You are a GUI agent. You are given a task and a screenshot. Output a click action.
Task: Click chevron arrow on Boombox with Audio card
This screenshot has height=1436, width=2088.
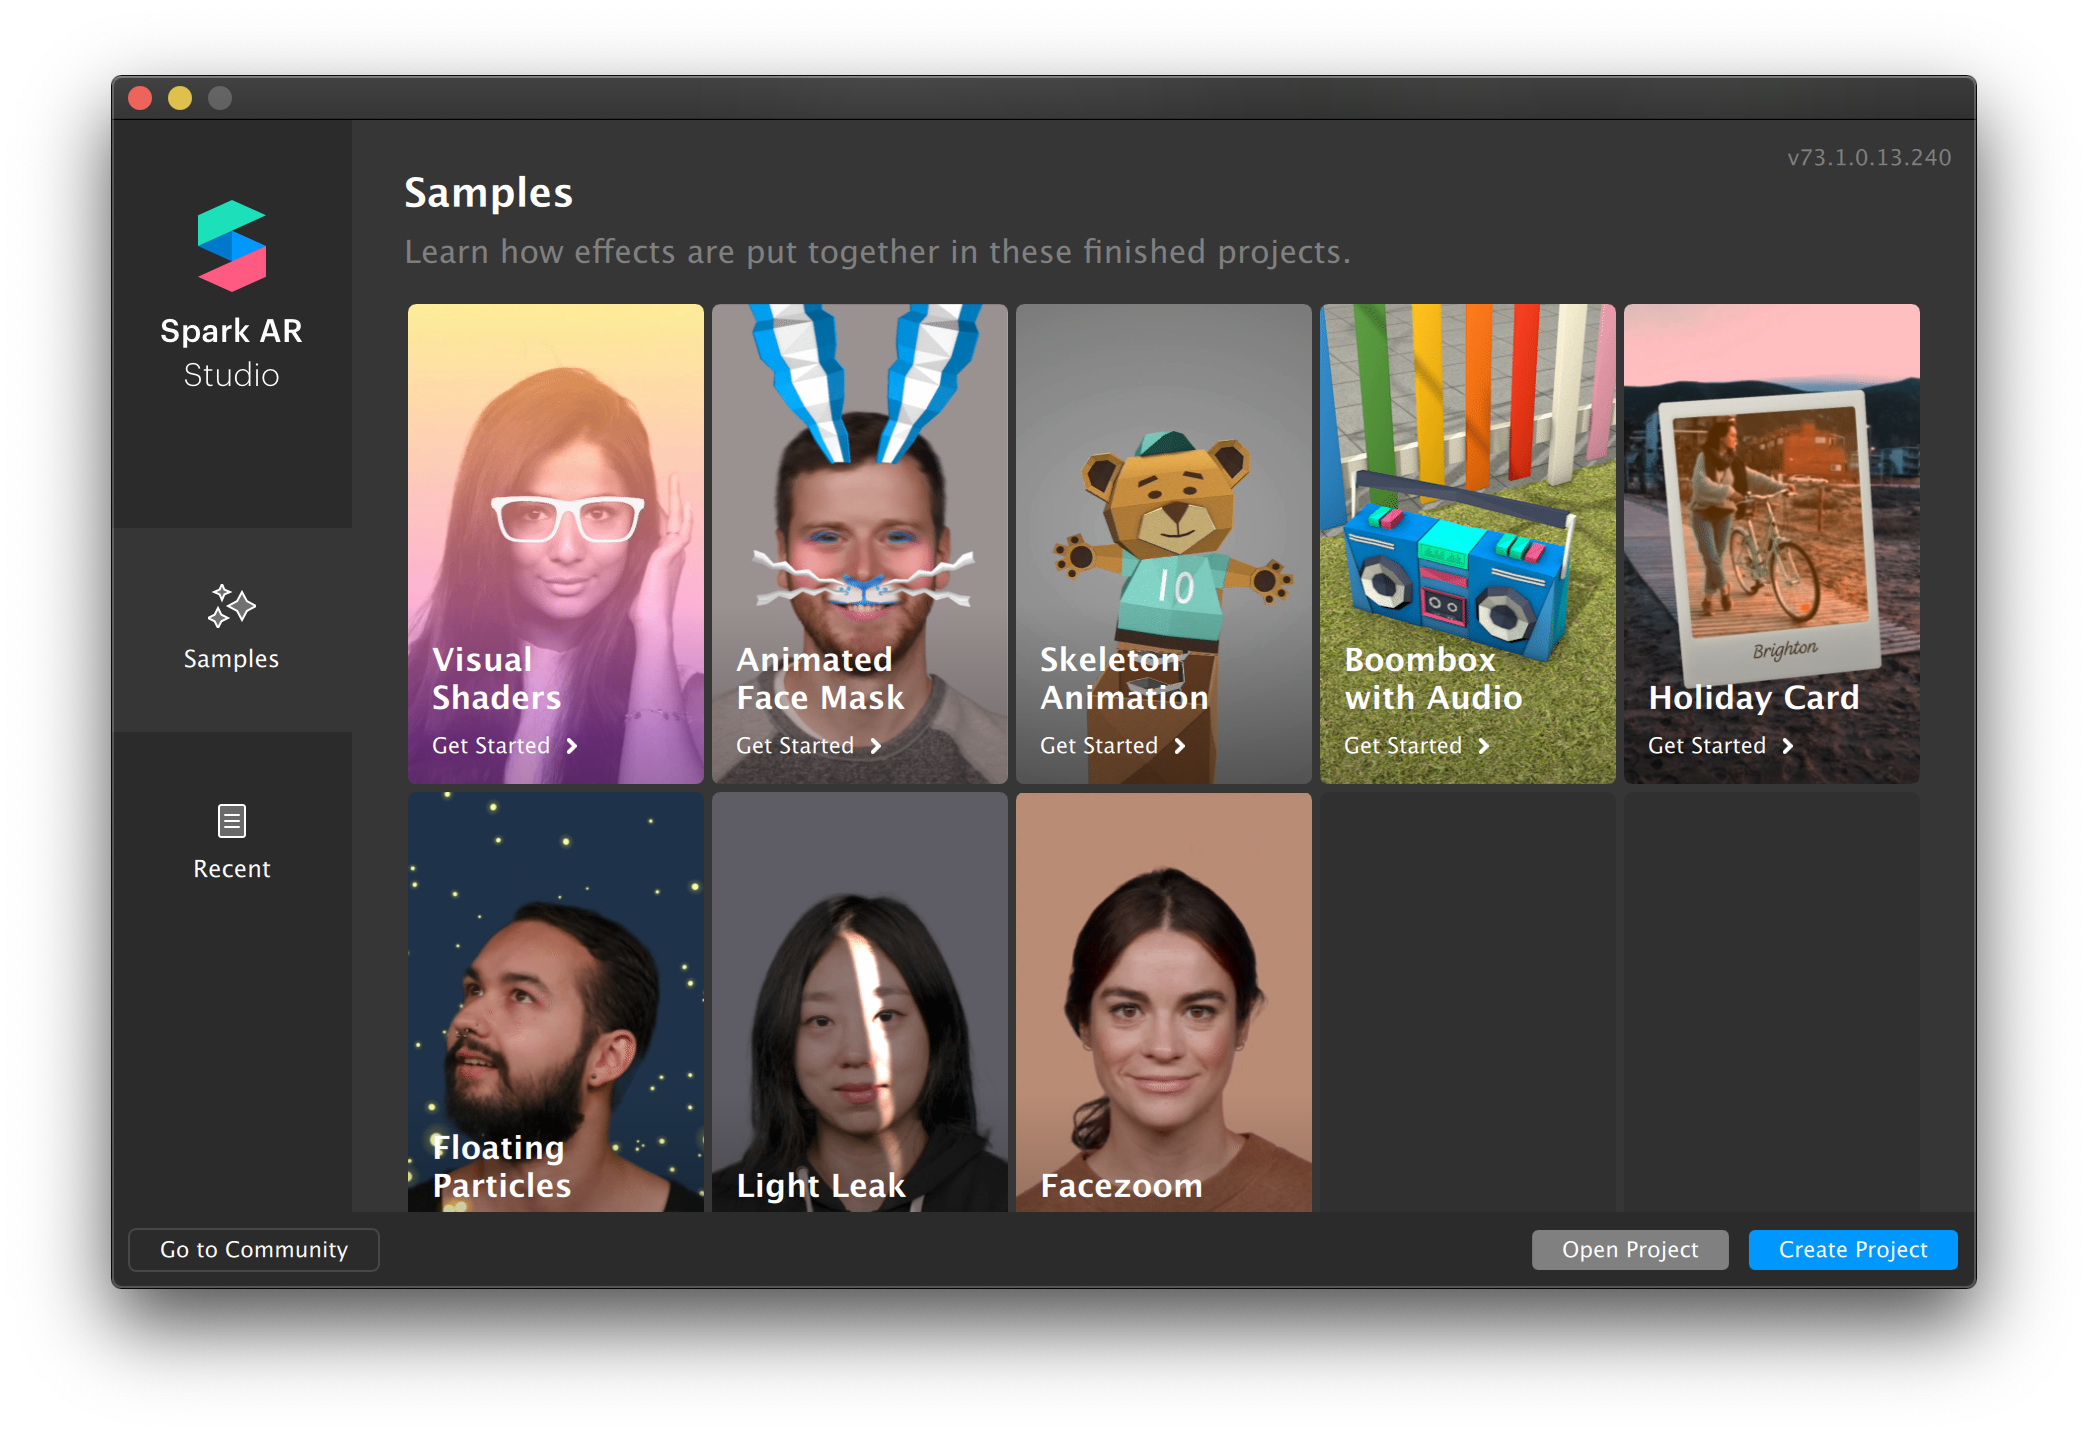(x=1484, y=746)
